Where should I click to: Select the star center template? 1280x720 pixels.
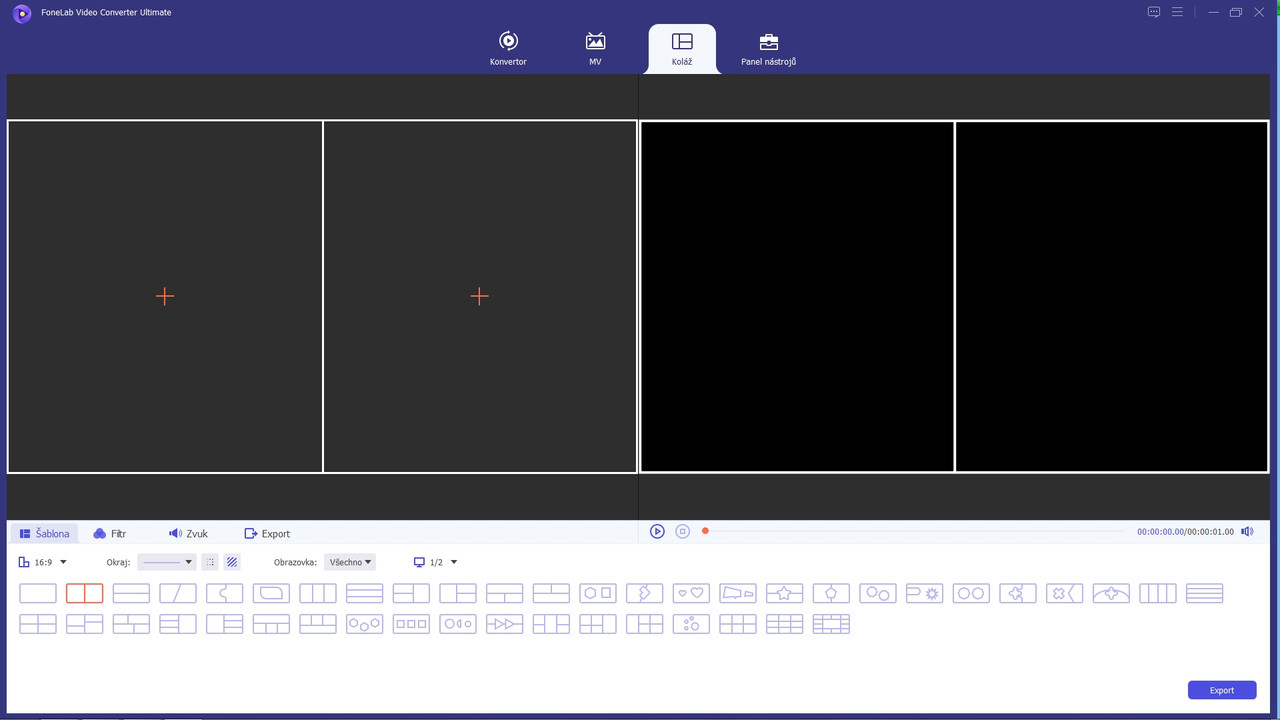point(785,593)
